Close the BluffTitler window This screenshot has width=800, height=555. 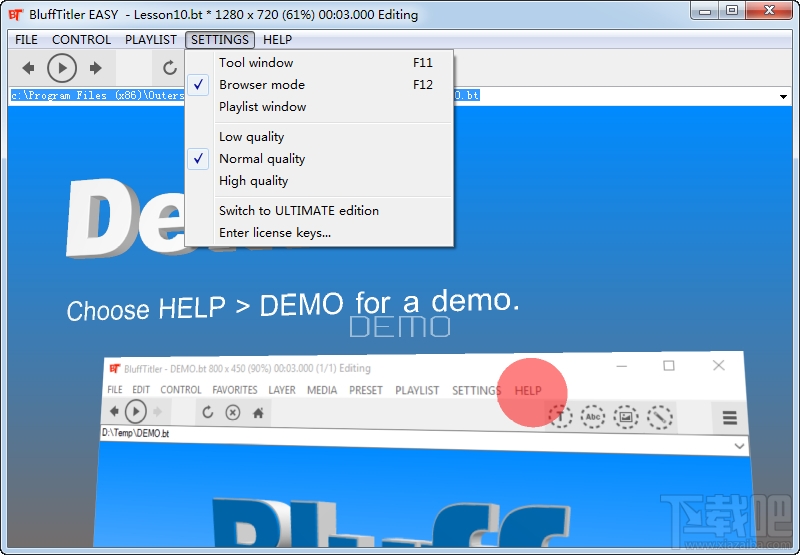pyautogui.click(x=769, y=11)
